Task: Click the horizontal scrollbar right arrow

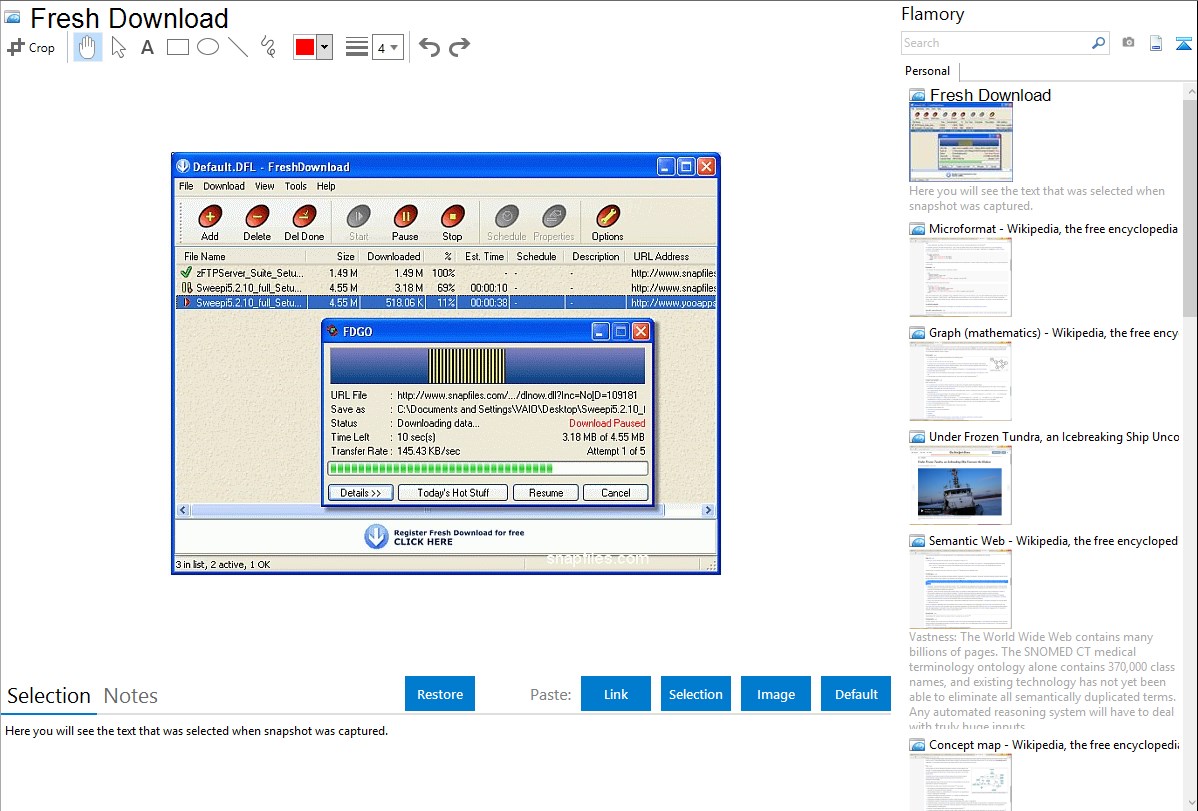Action: 708,510
